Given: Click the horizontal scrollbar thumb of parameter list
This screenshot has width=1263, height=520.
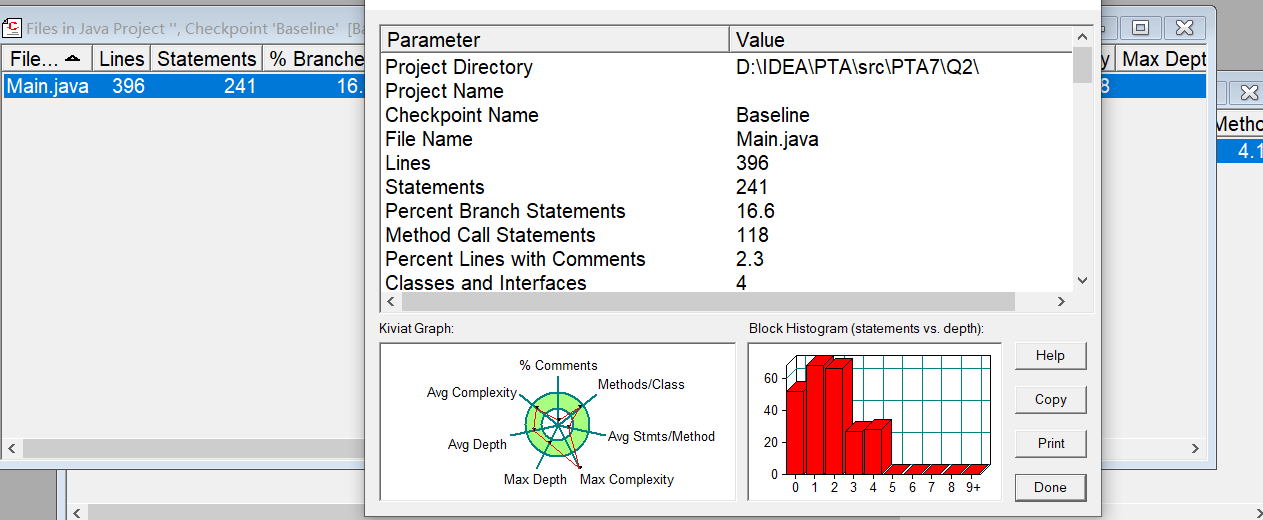Looking at the screenshot, I should (707, 301).
